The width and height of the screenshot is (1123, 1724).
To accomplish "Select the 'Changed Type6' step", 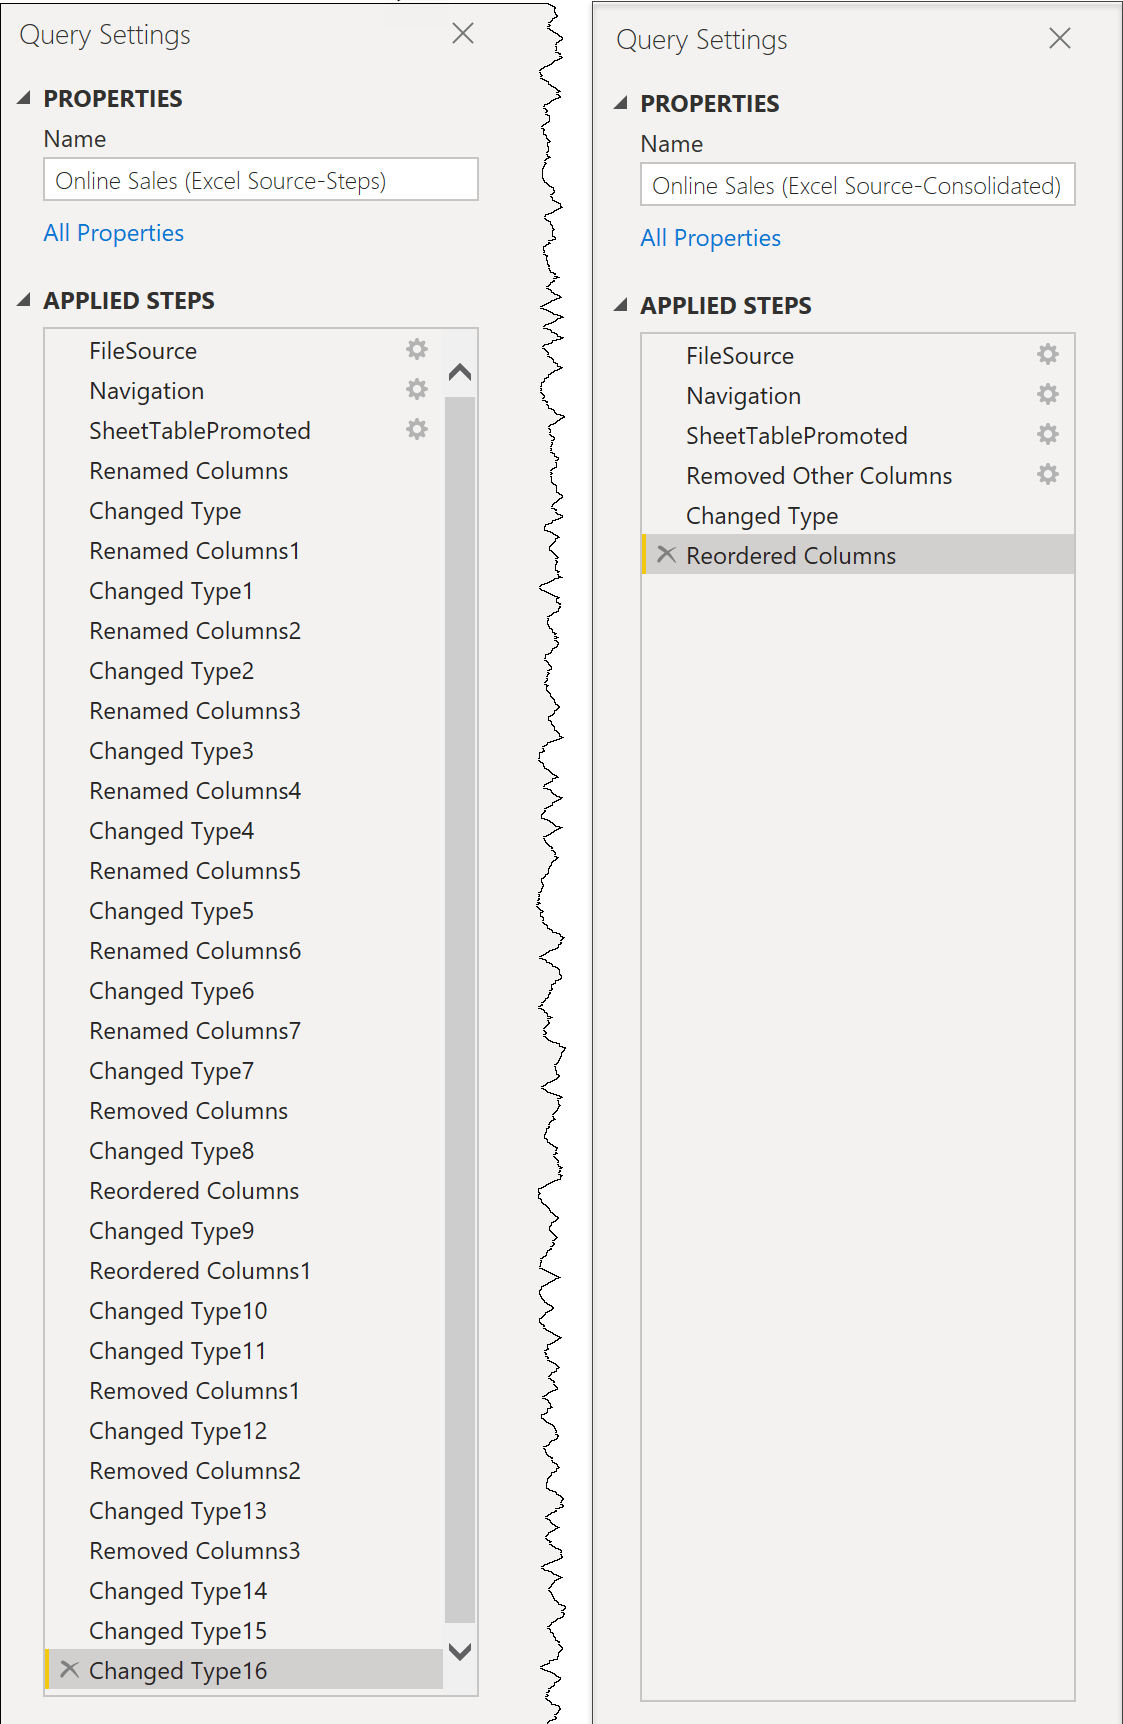I will pyautogui.click(x=243, y=991).
